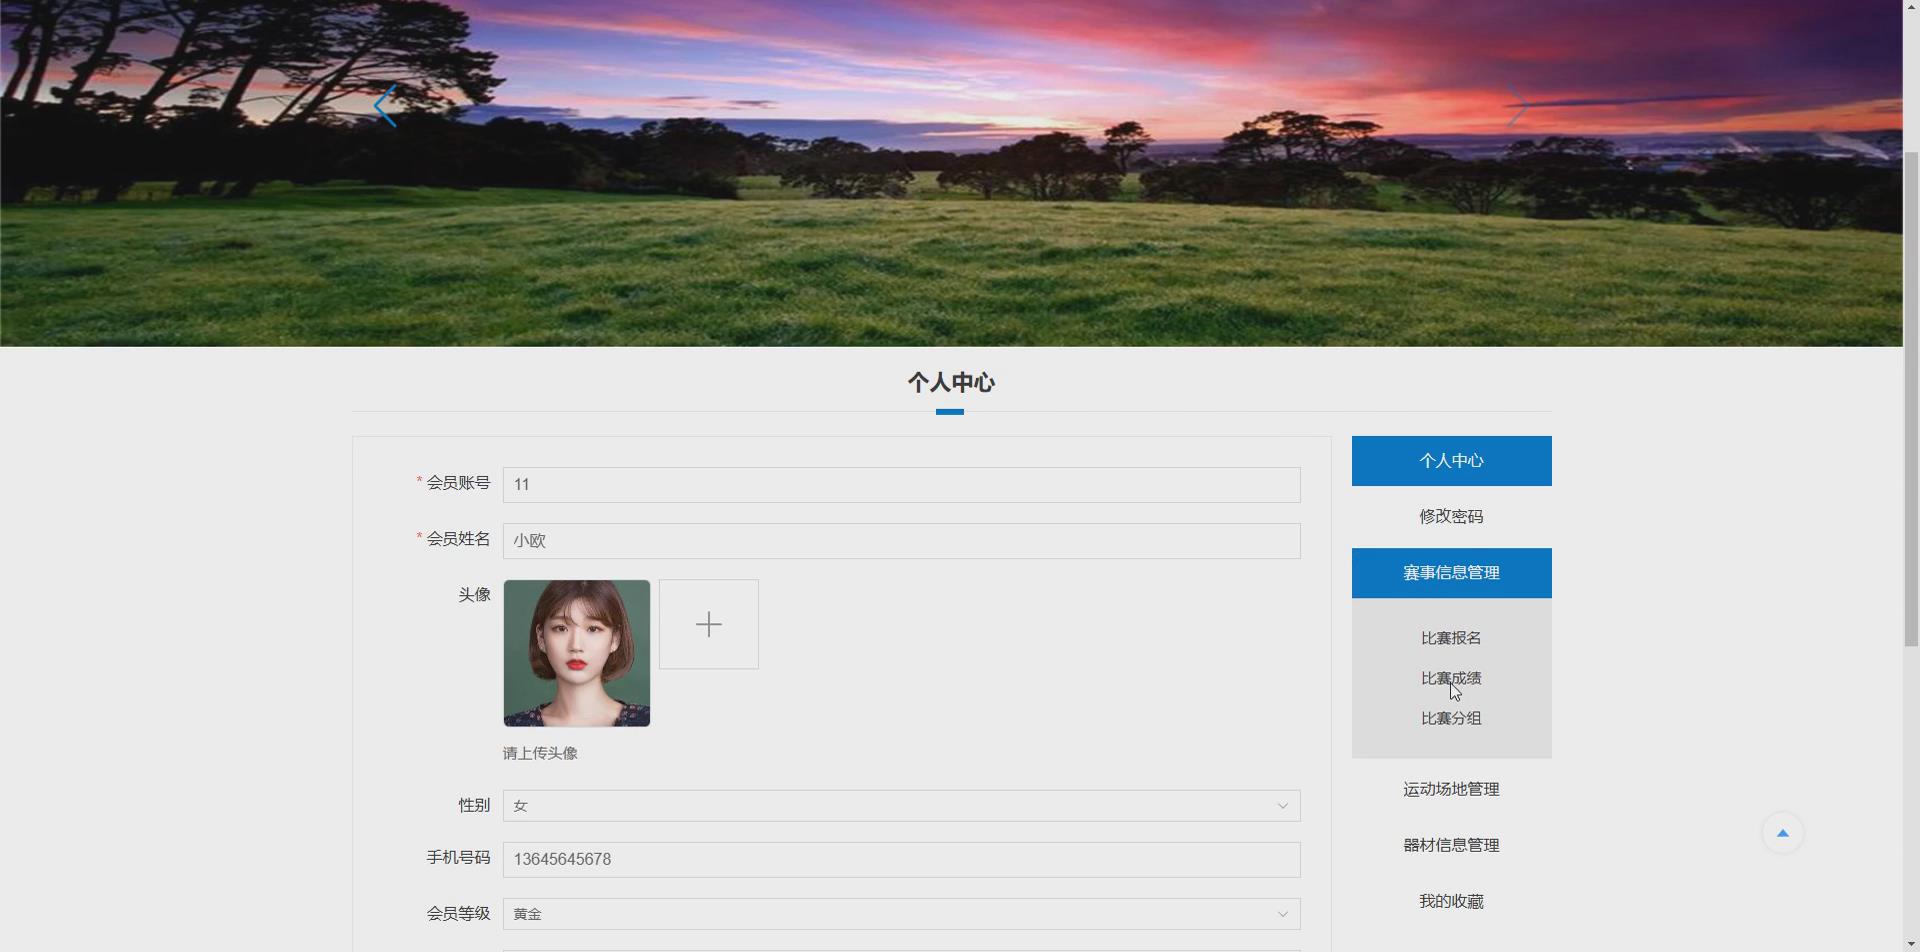Go to 比赛报名 registration page
Viewport: 1920px width, 952px height.
[x=1450, y=637]
